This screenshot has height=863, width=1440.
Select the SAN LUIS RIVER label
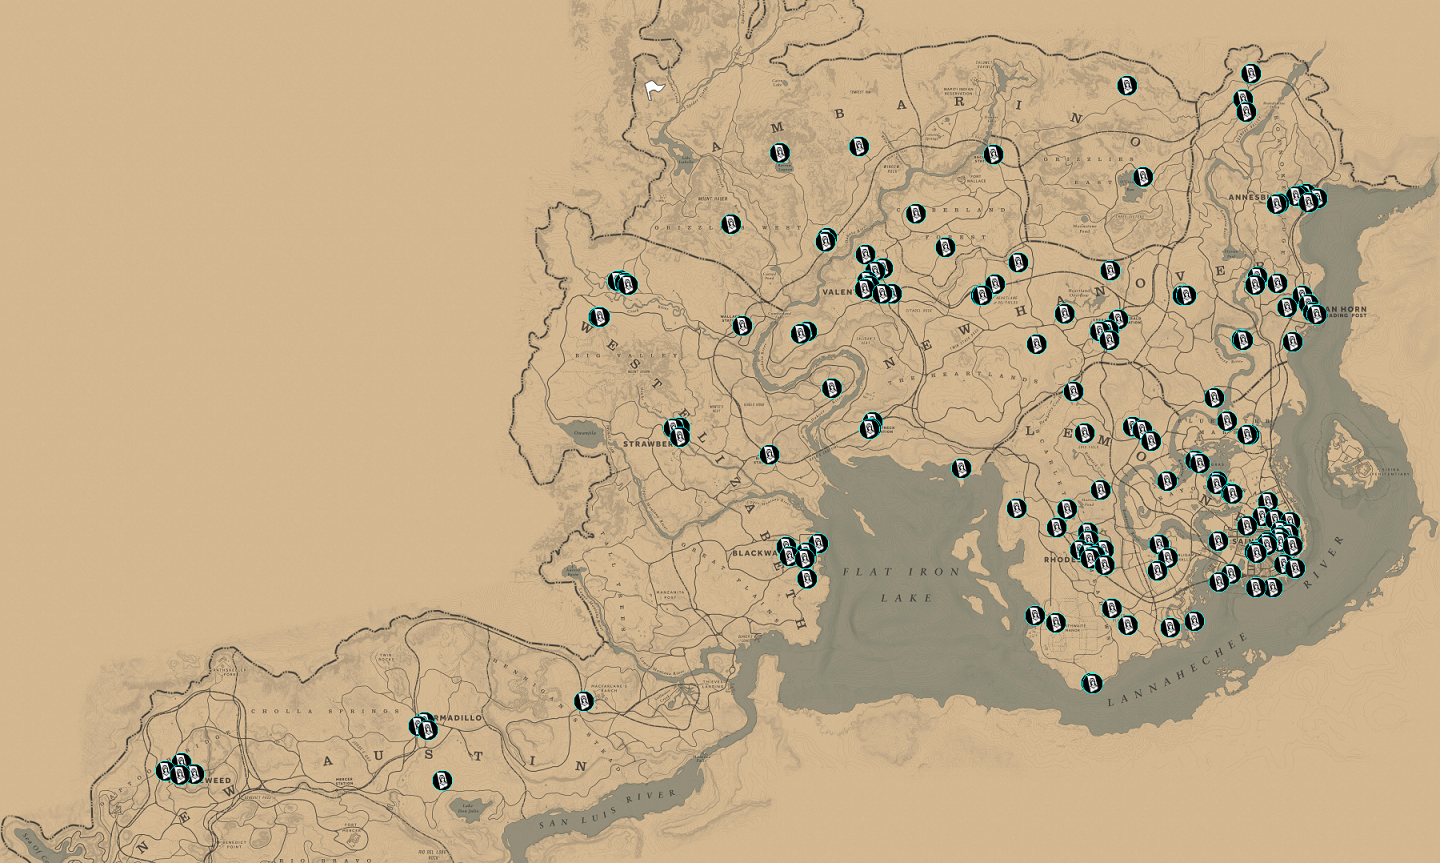tap(606, 811)
